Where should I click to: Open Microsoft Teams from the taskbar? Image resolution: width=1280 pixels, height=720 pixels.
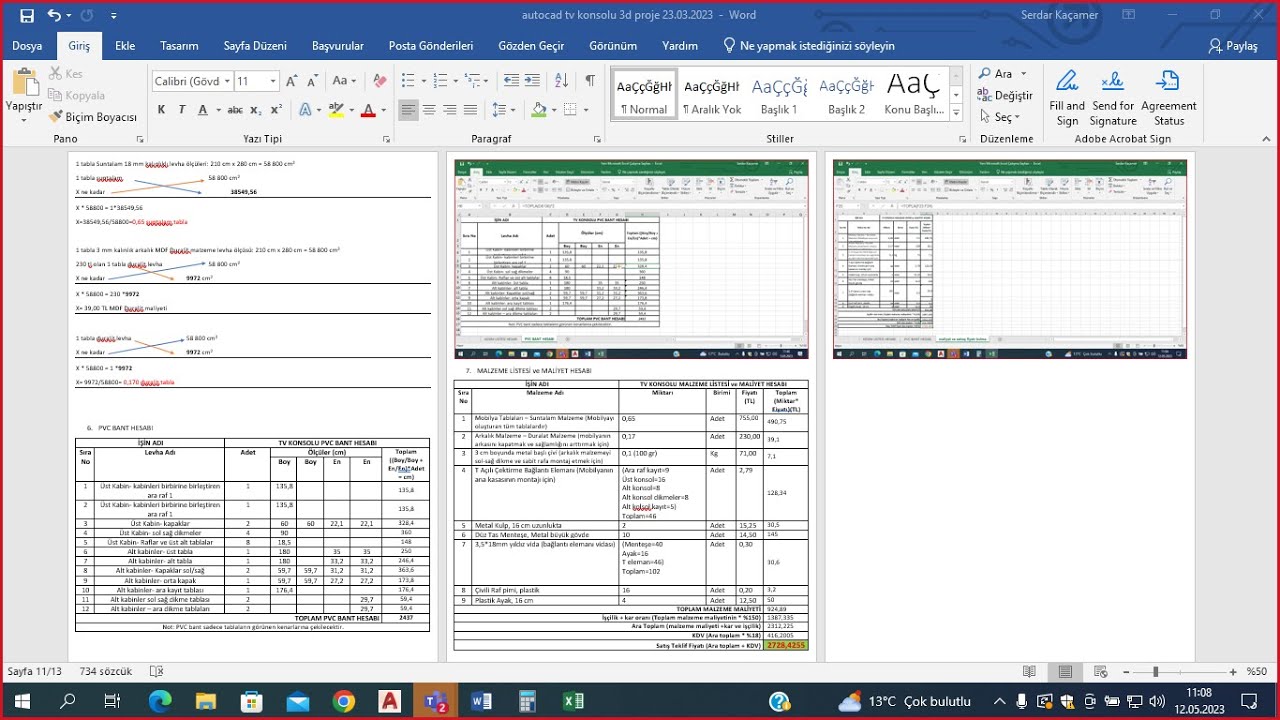click(x=435, y=701)
